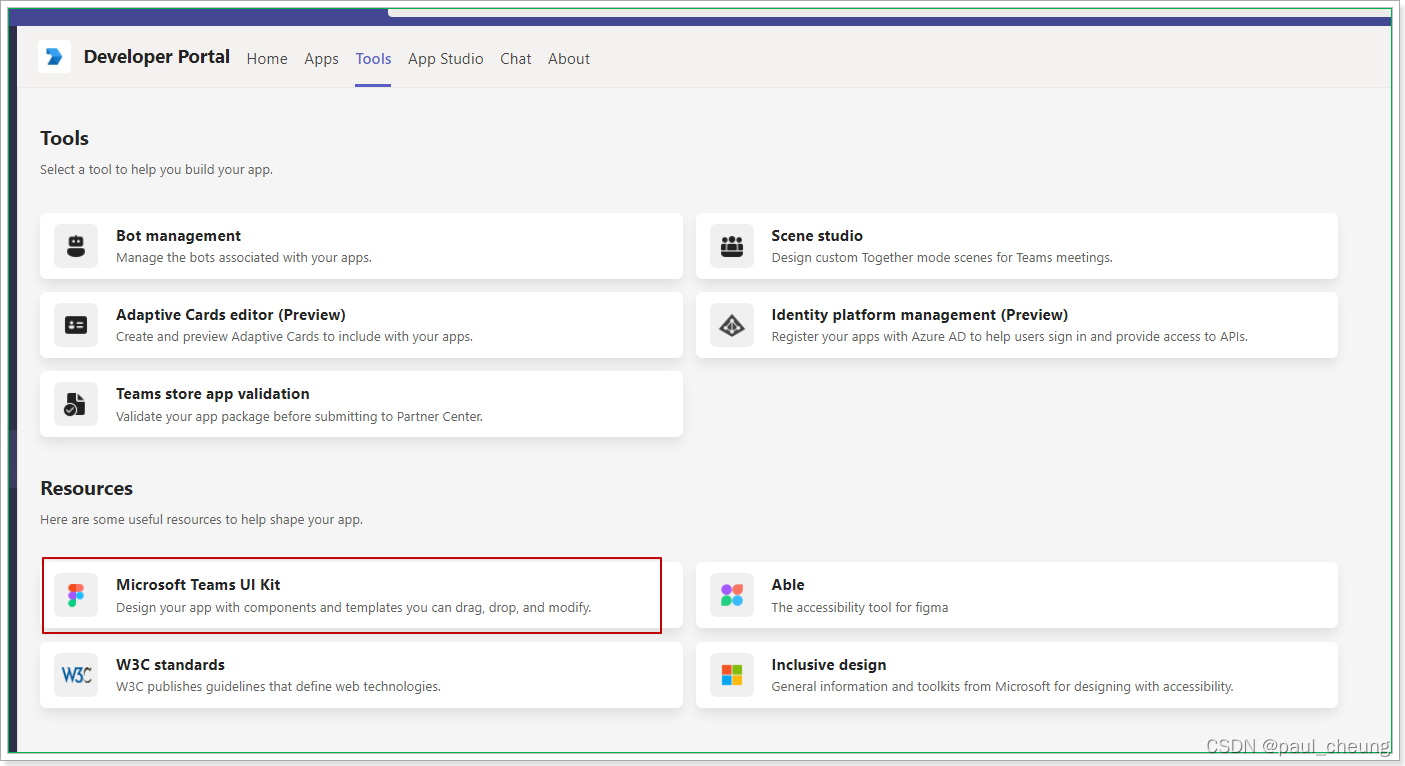Open the Able resource title

788,585
